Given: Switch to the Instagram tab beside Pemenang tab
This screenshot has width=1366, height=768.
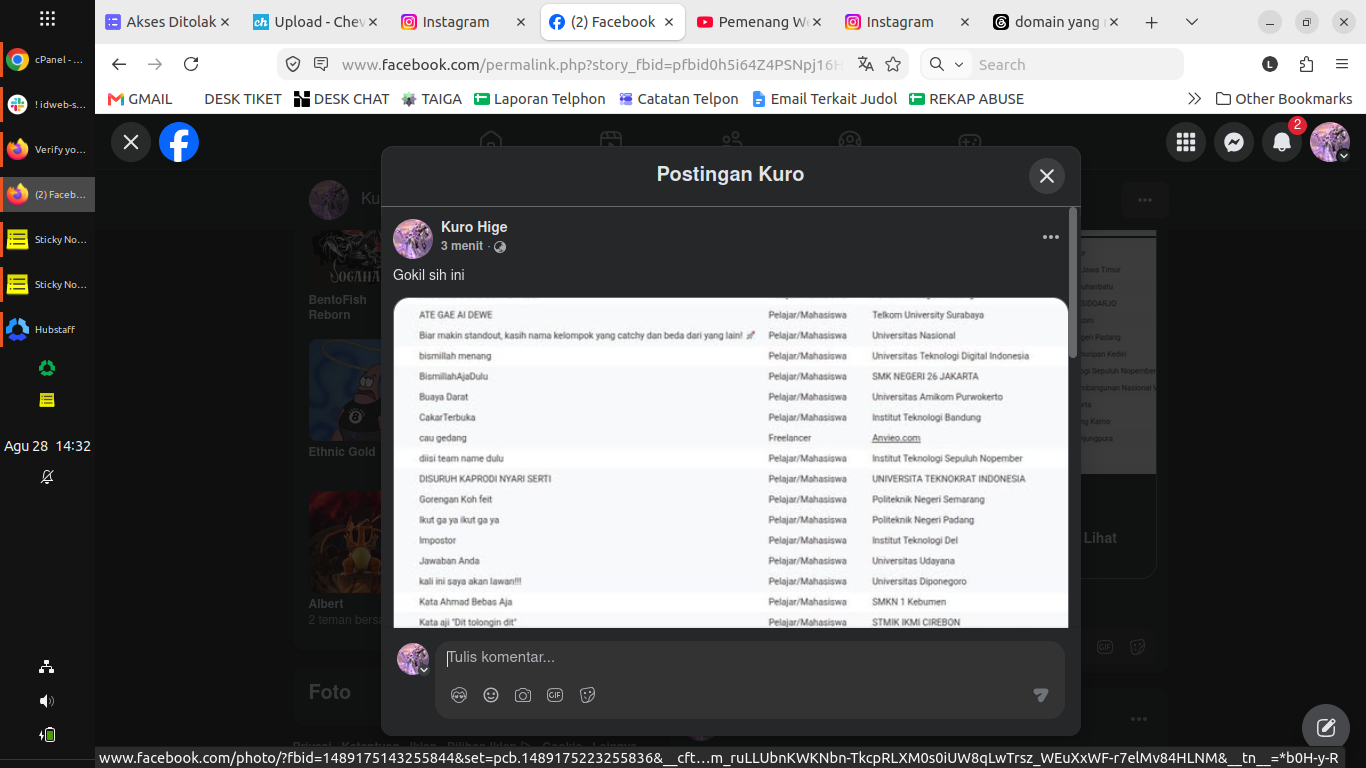Looking at the screenshot, I should tap(907, 22).
